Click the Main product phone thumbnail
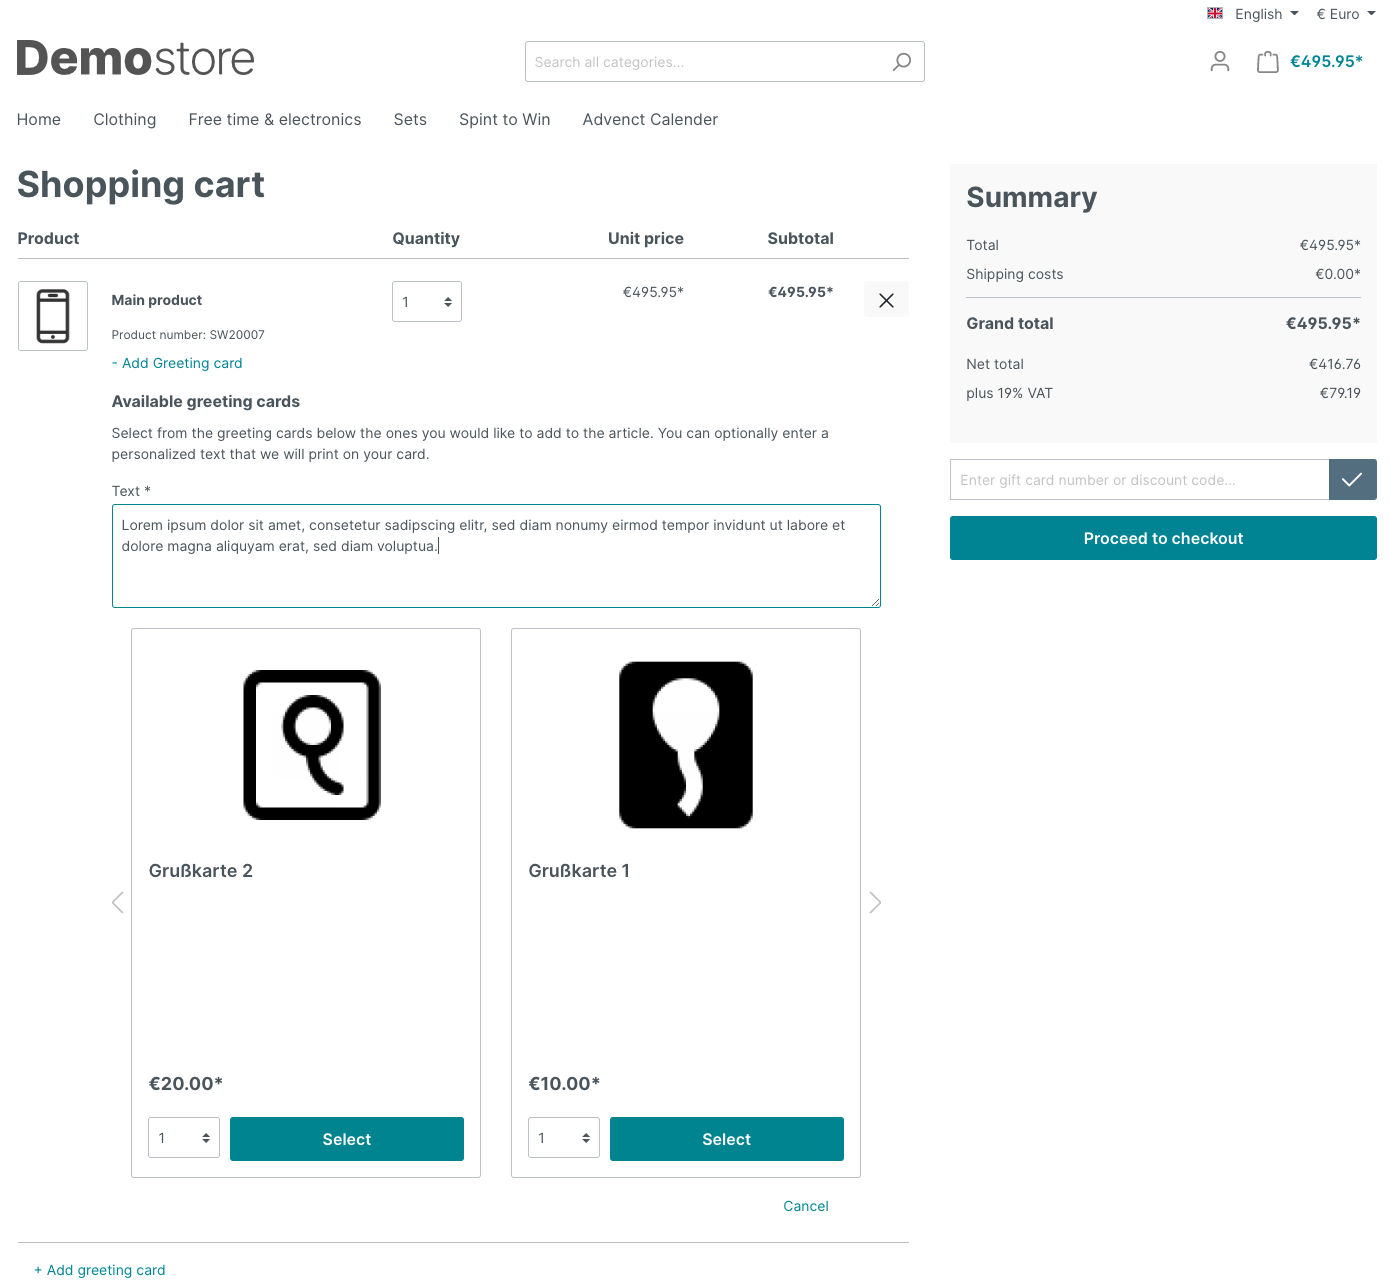Viewport: 1390px width, 1286px height. tap(53, 316)
